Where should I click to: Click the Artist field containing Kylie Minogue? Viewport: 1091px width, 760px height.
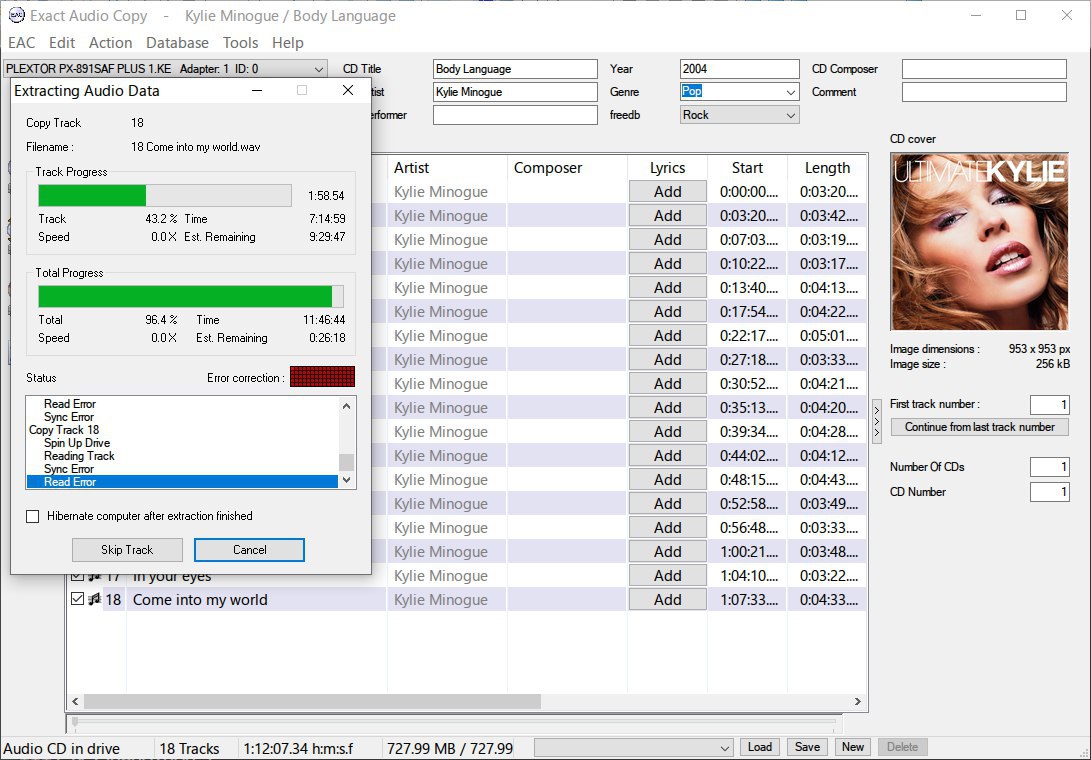click(x=515, y=92)
